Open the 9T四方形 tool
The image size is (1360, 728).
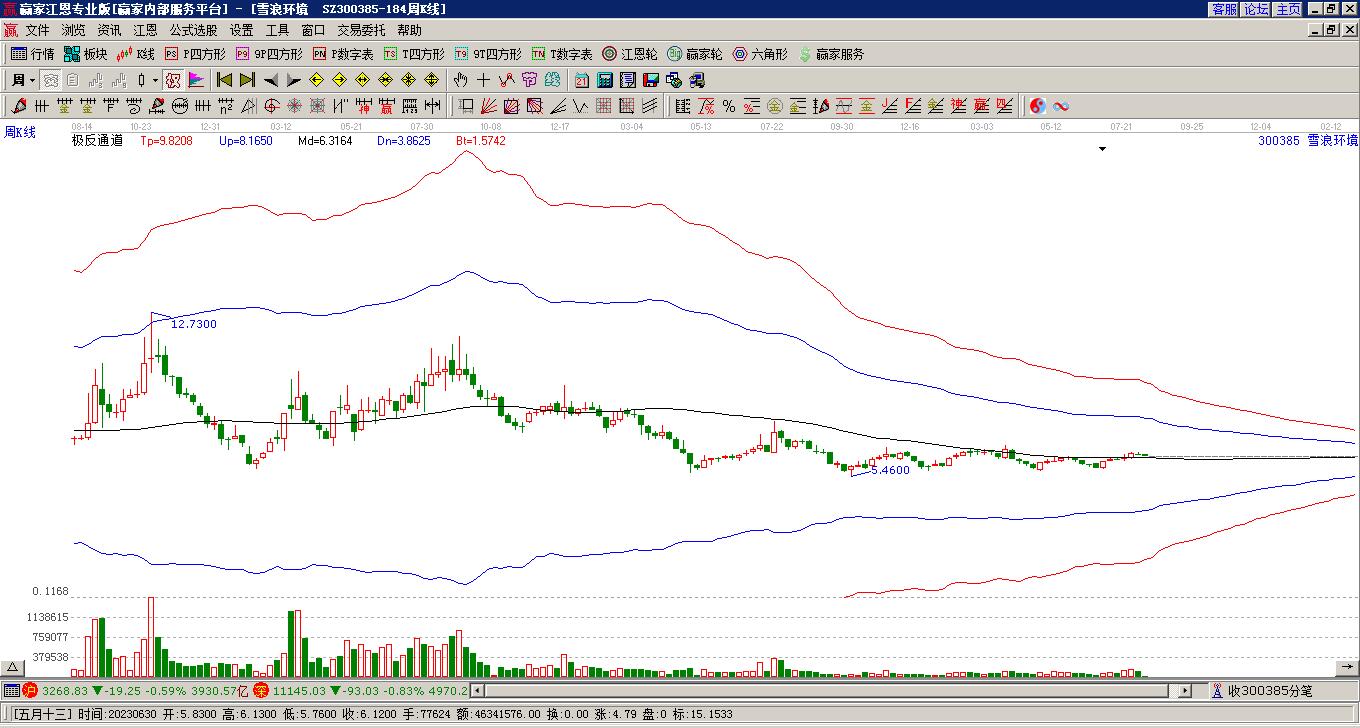(488, 54)
